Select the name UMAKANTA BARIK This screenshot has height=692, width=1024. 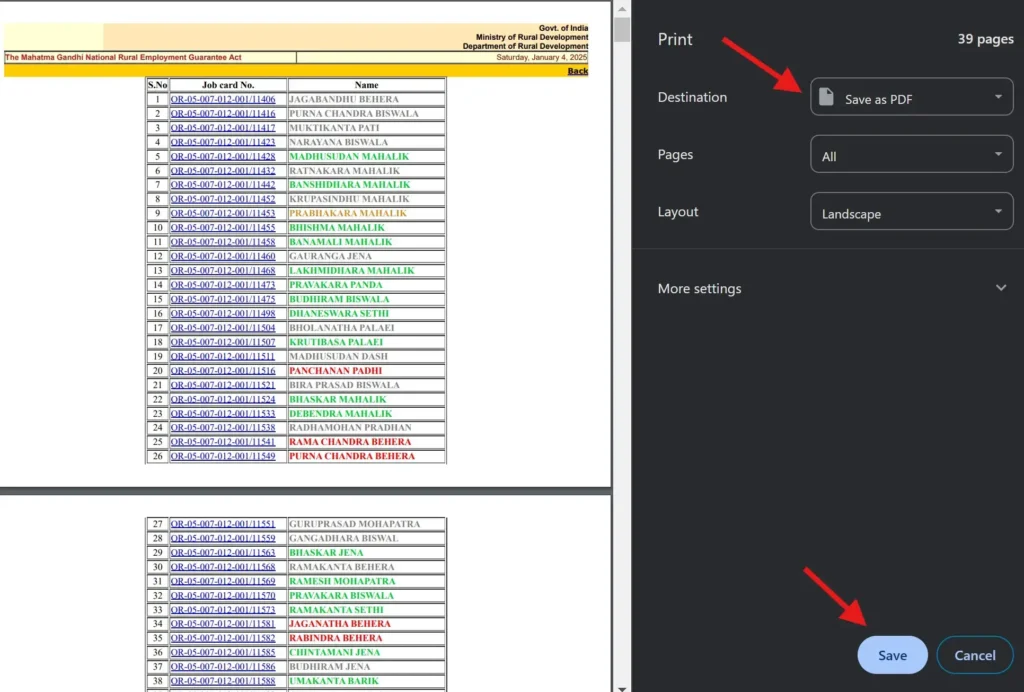click(334, 682)
